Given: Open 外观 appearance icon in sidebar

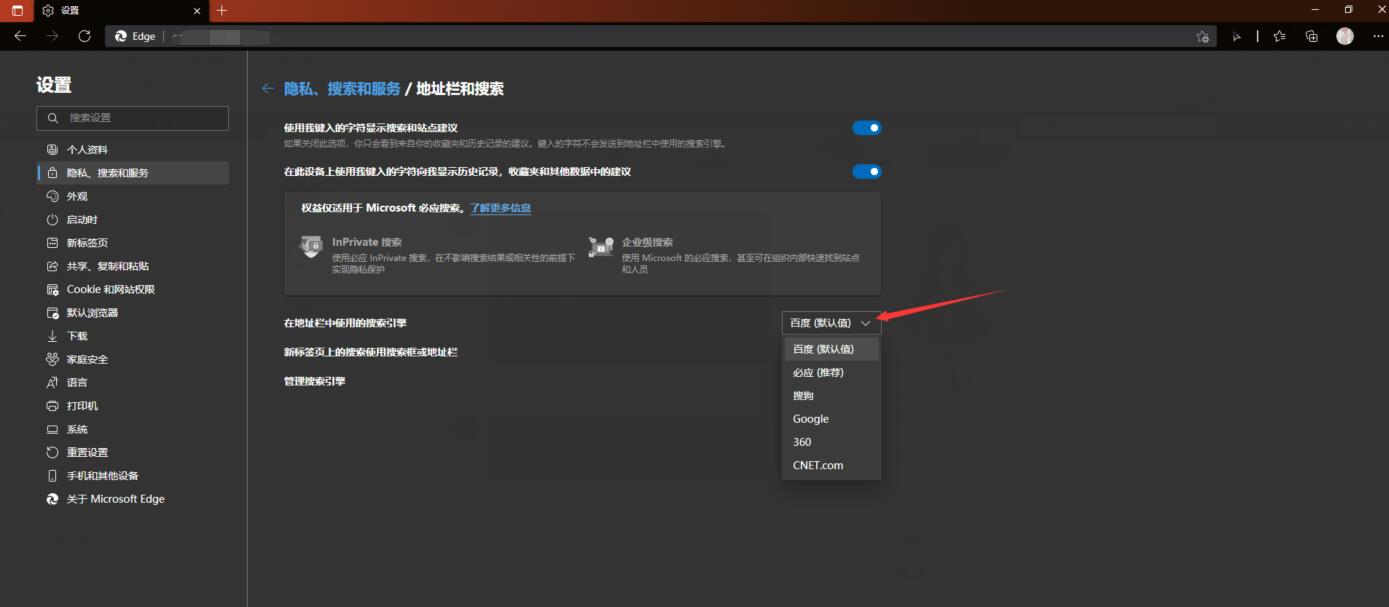Looking at the screenshot, I should tap(53, 196).
